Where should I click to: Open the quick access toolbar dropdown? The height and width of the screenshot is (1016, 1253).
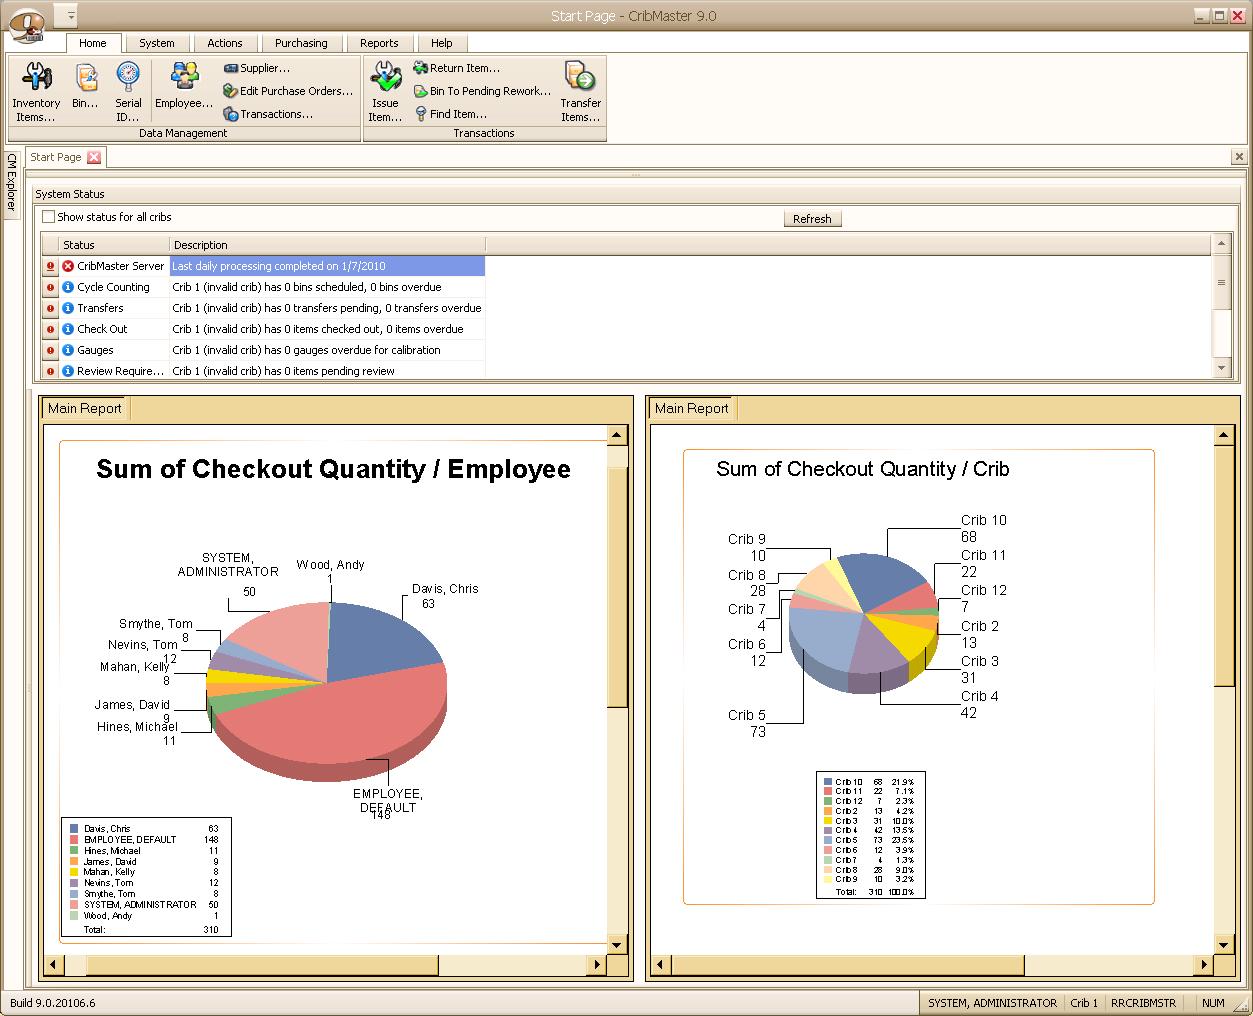click(x=68, y=16)
